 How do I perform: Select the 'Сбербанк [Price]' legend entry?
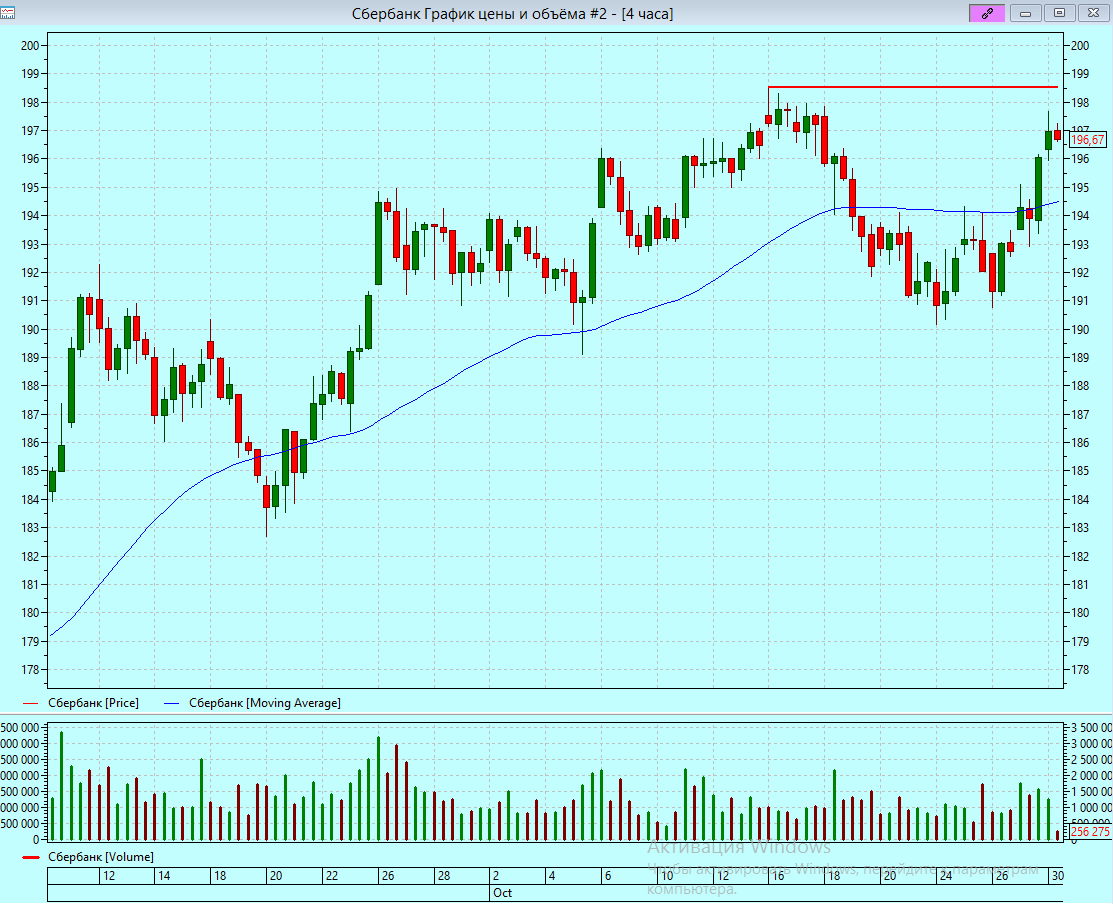click(93, 703)
